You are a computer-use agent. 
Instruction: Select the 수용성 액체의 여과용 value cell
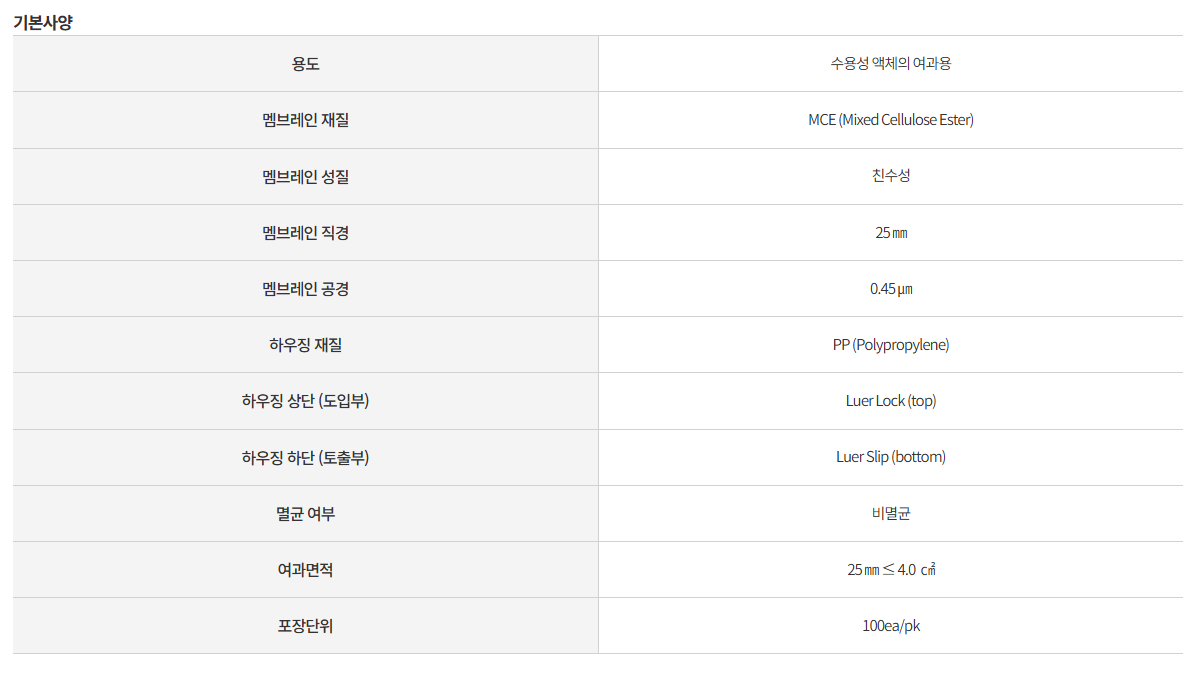(891, 64)
